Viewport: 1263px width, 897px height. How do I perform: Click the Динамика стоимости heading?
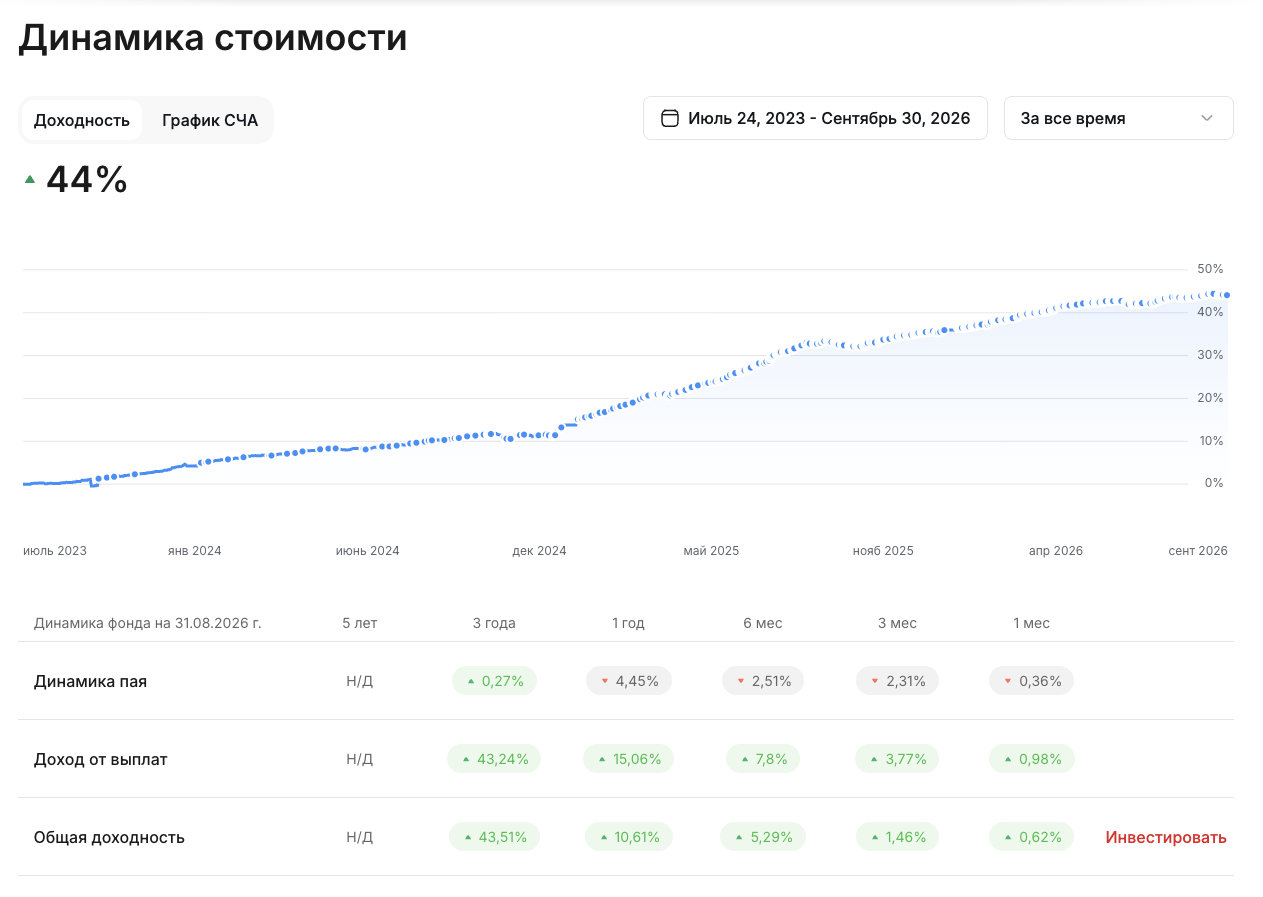click(213, 38)
